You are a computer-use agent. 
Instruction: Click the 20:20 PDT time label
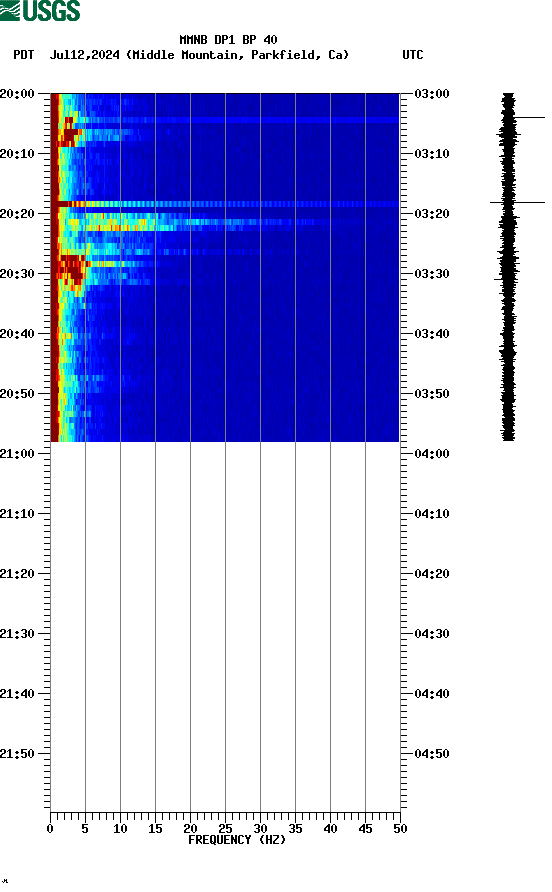tap(17, 214)
